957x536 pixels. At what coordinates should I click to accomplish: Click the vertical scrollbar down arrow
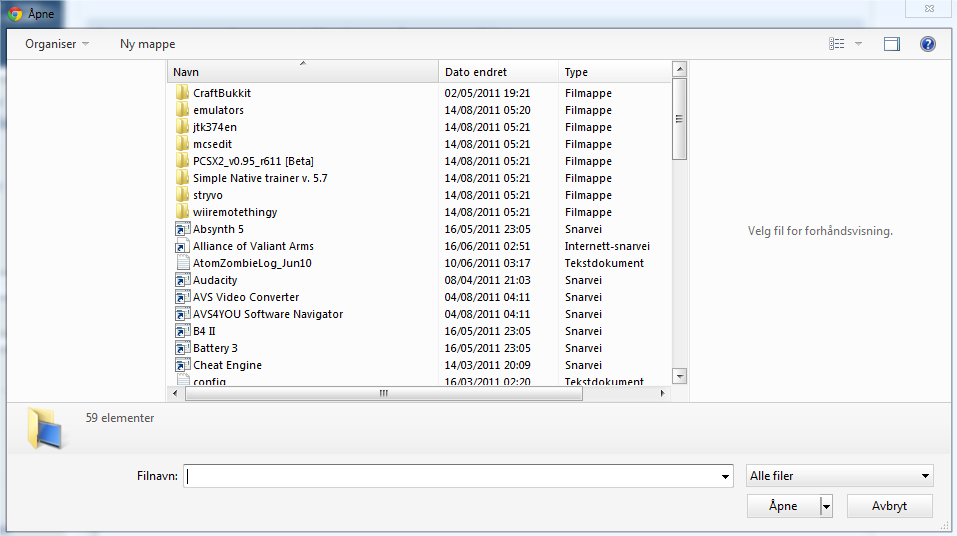[679, 376]
